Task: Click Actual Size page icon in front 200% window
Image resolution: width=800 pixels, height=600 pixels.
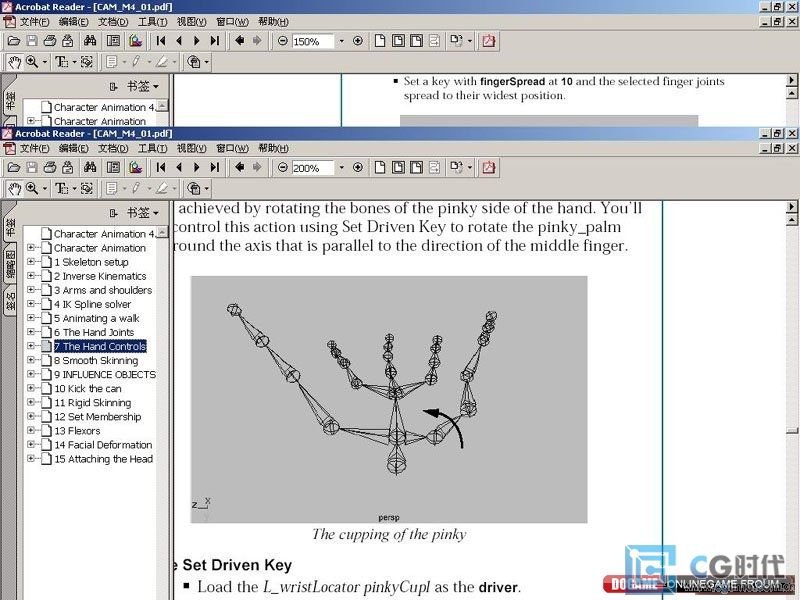Action: [x=380, y=167]
